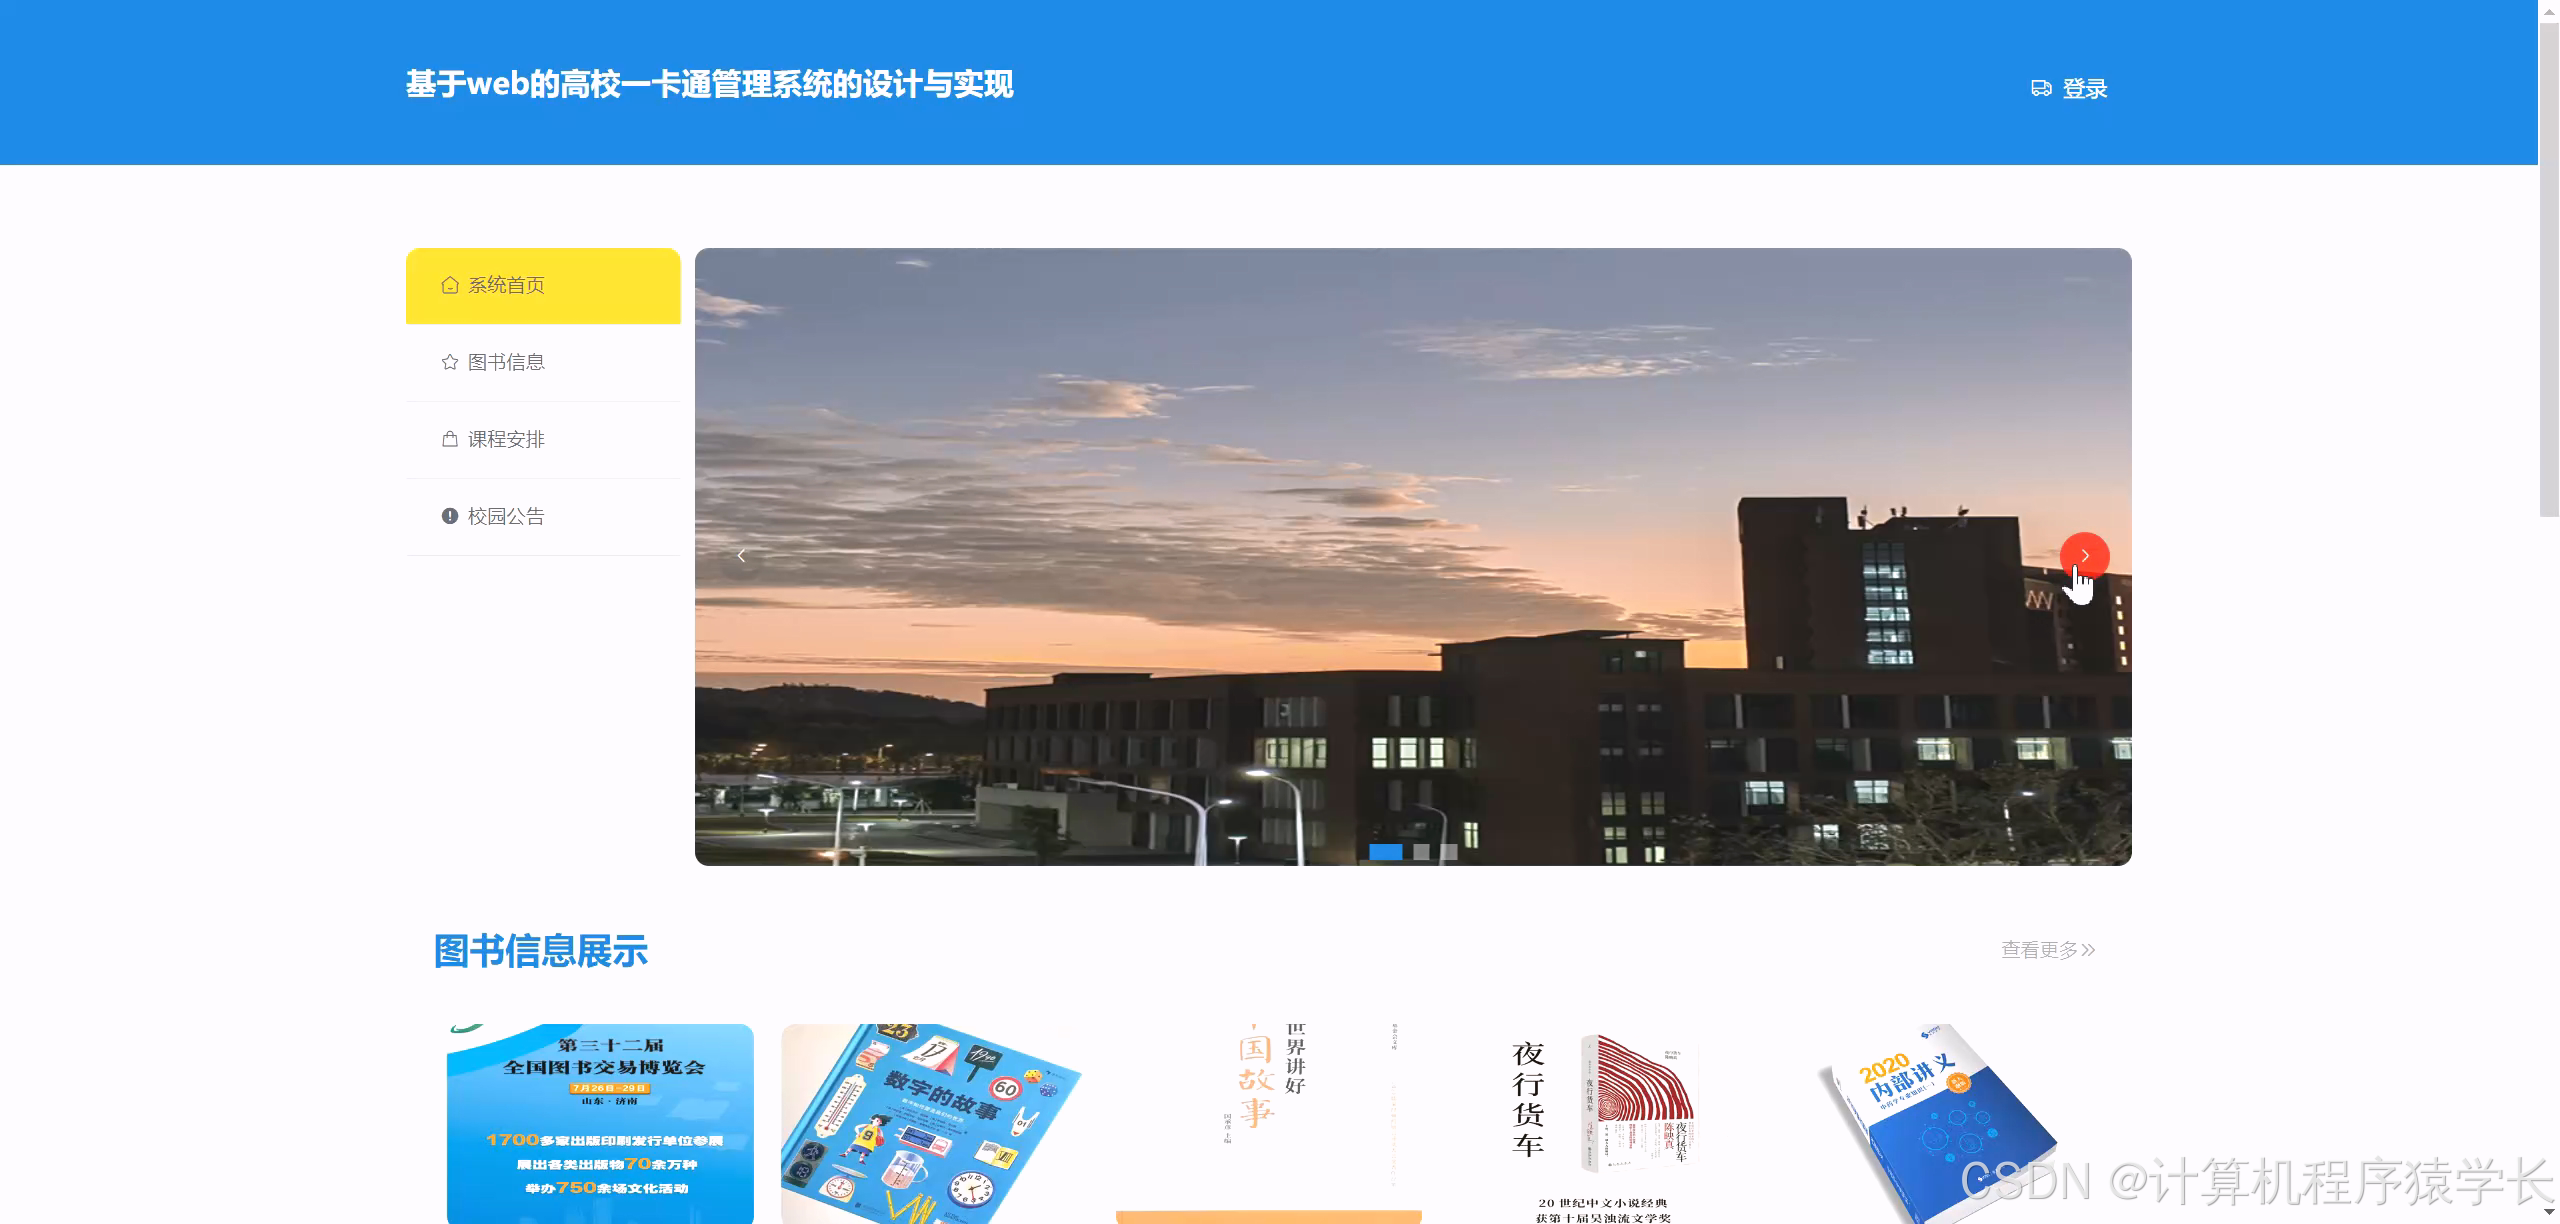Click the briefcase icon beside 课程安排

point(448,439)
